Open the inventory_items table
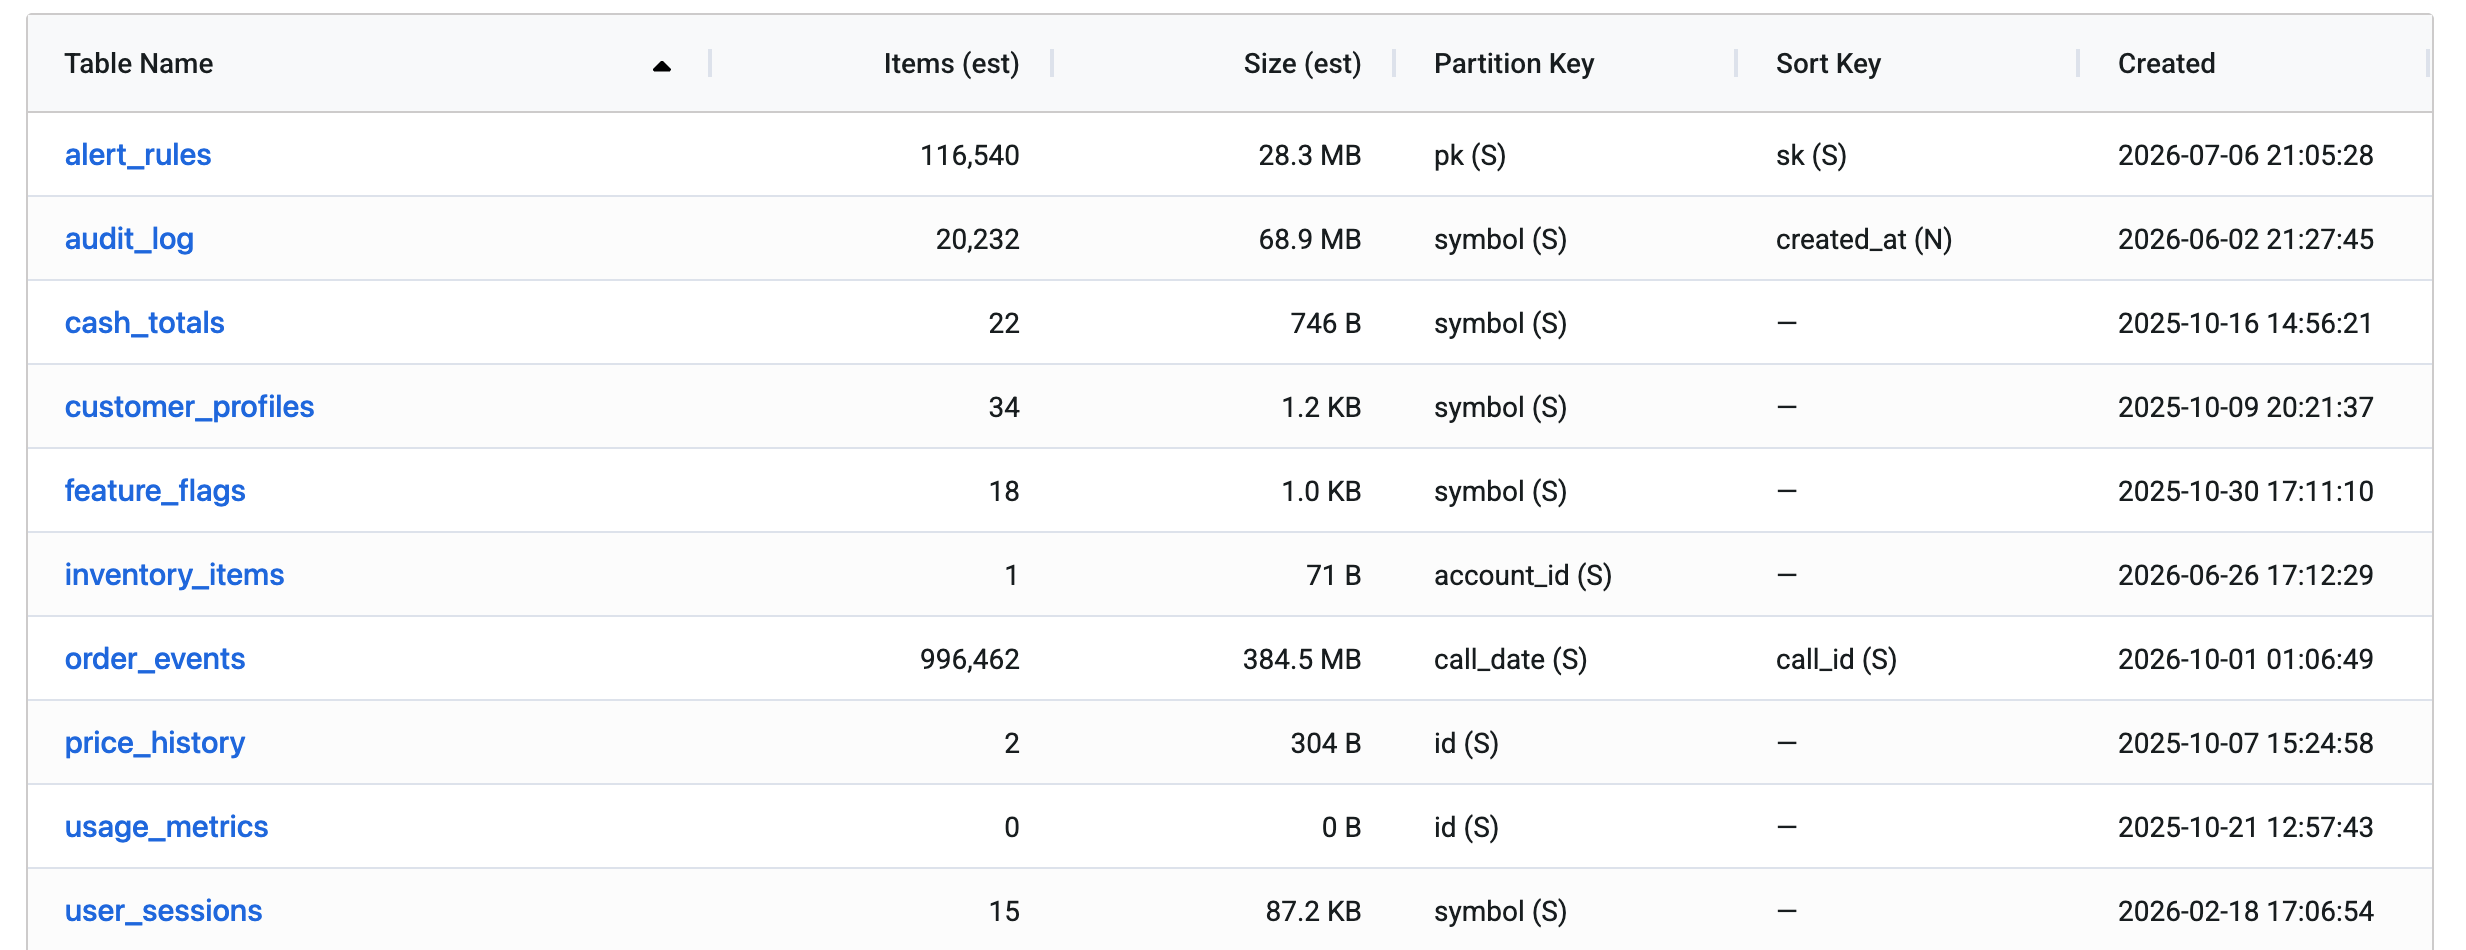Image resolution: width=2466 pixels, height=950 pixels. [174, 575]
